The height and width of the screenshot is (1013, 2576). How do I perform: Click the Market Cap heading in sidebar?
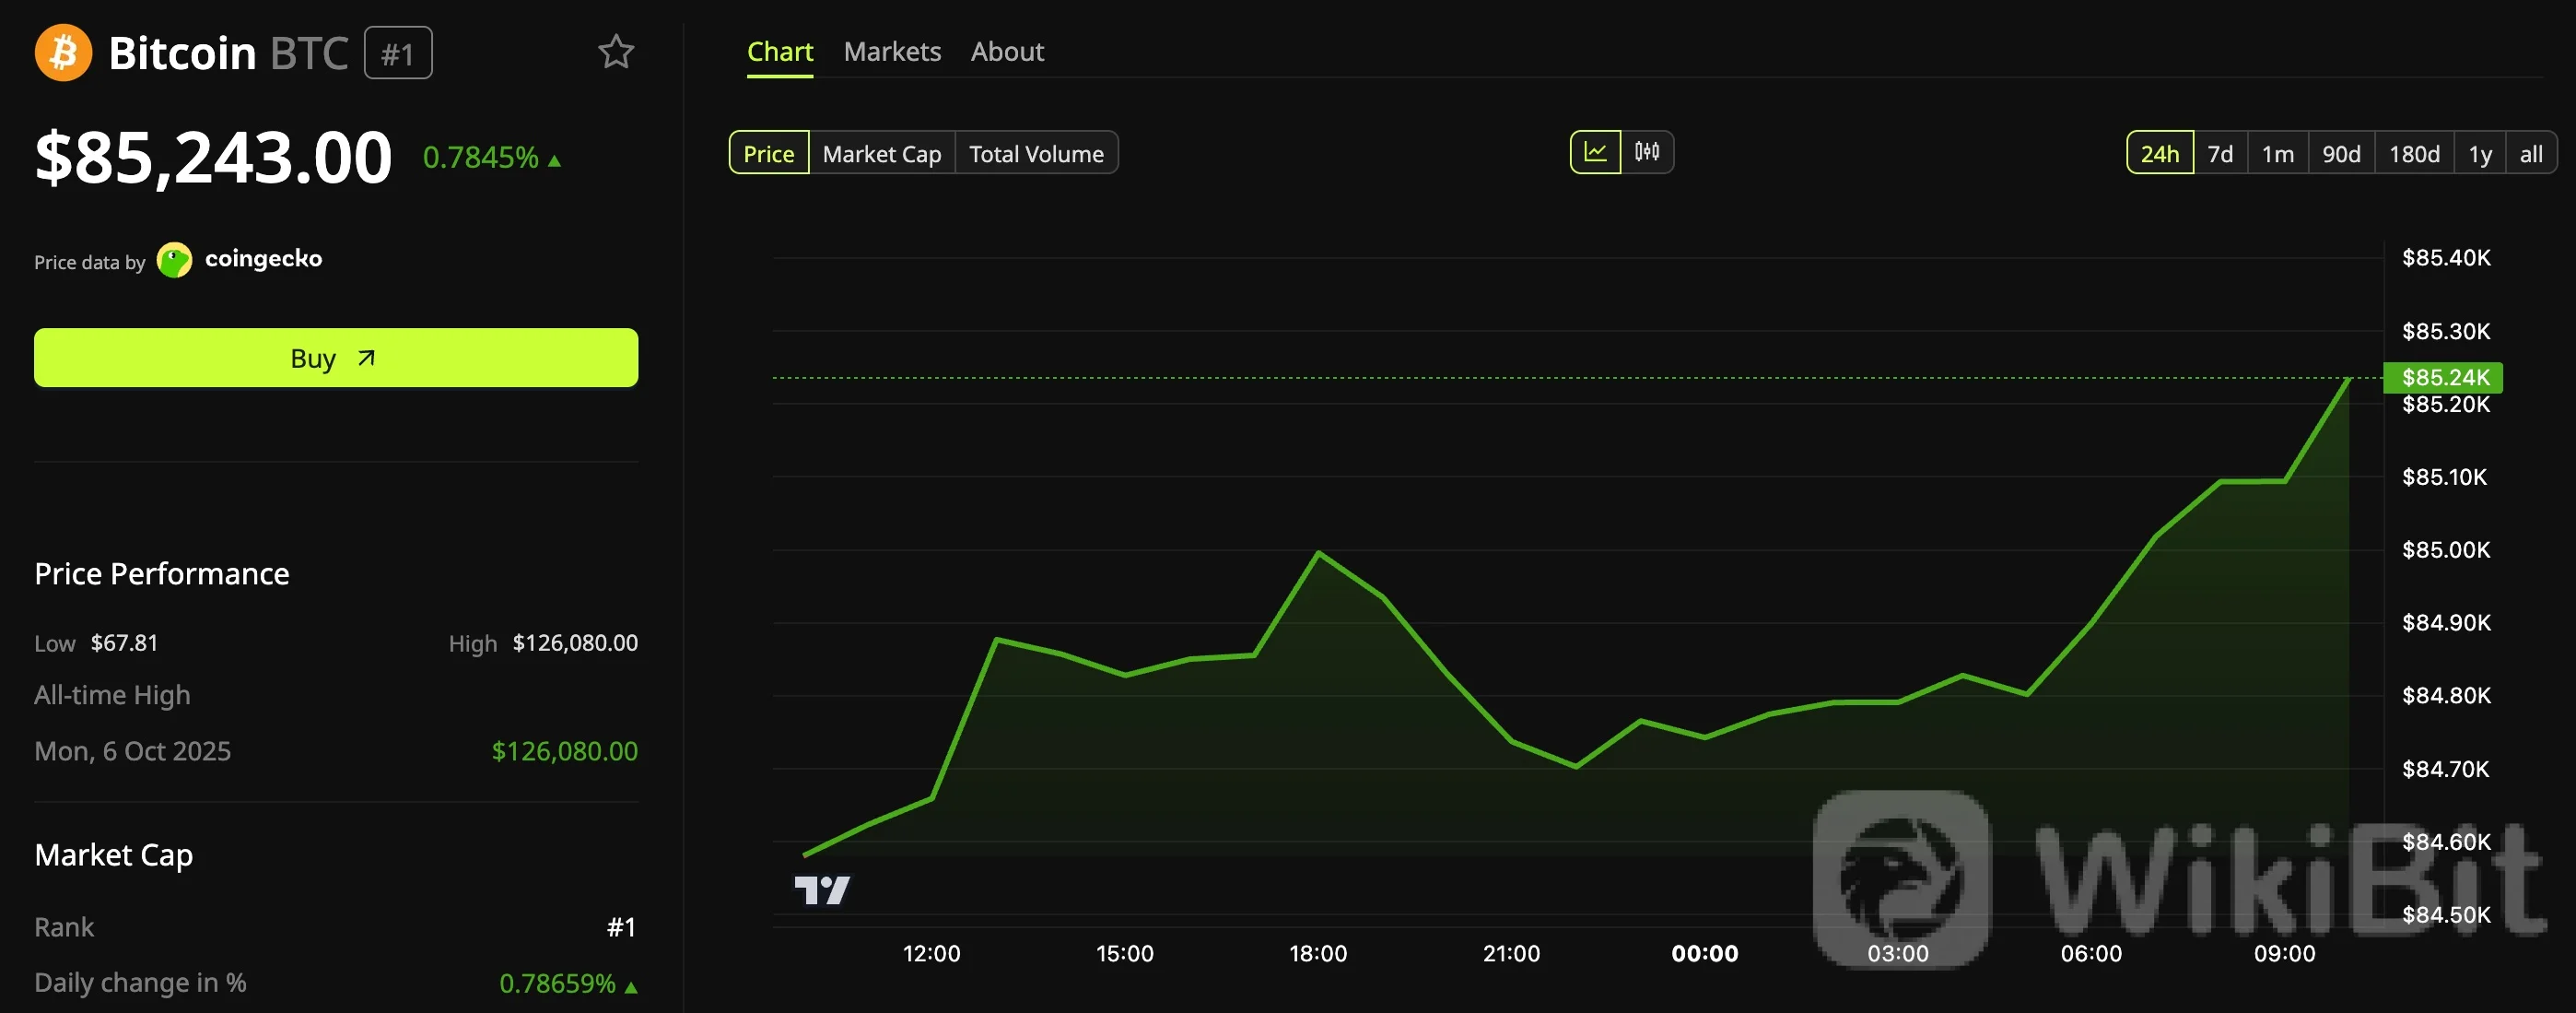click(114, 854)
